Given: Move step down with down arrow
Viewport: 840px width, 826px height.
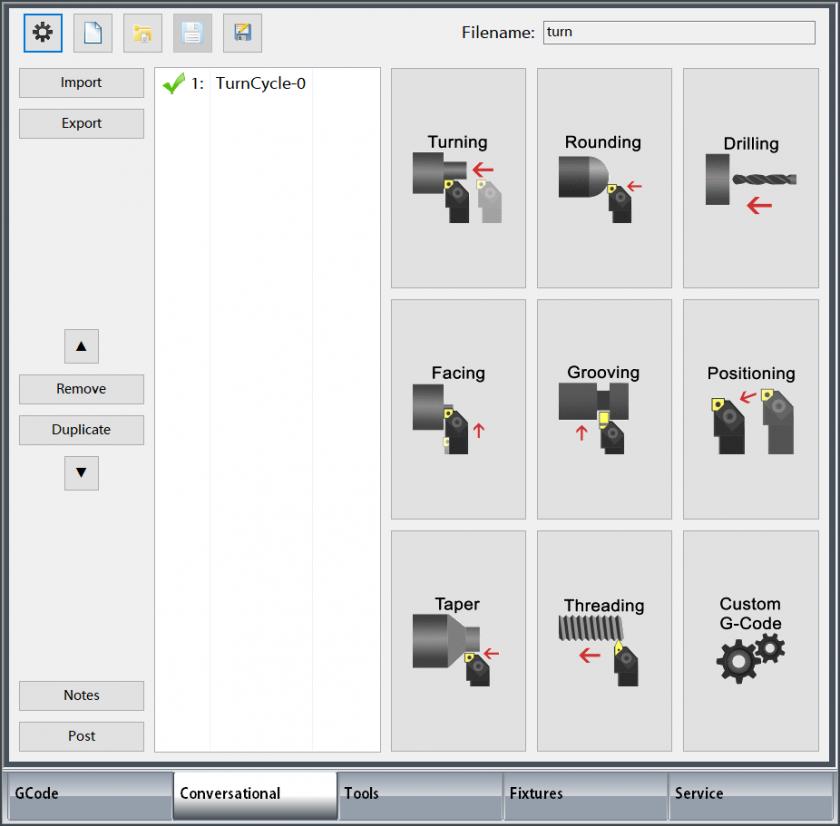Looking at the screenshot, I should [81, 472].
